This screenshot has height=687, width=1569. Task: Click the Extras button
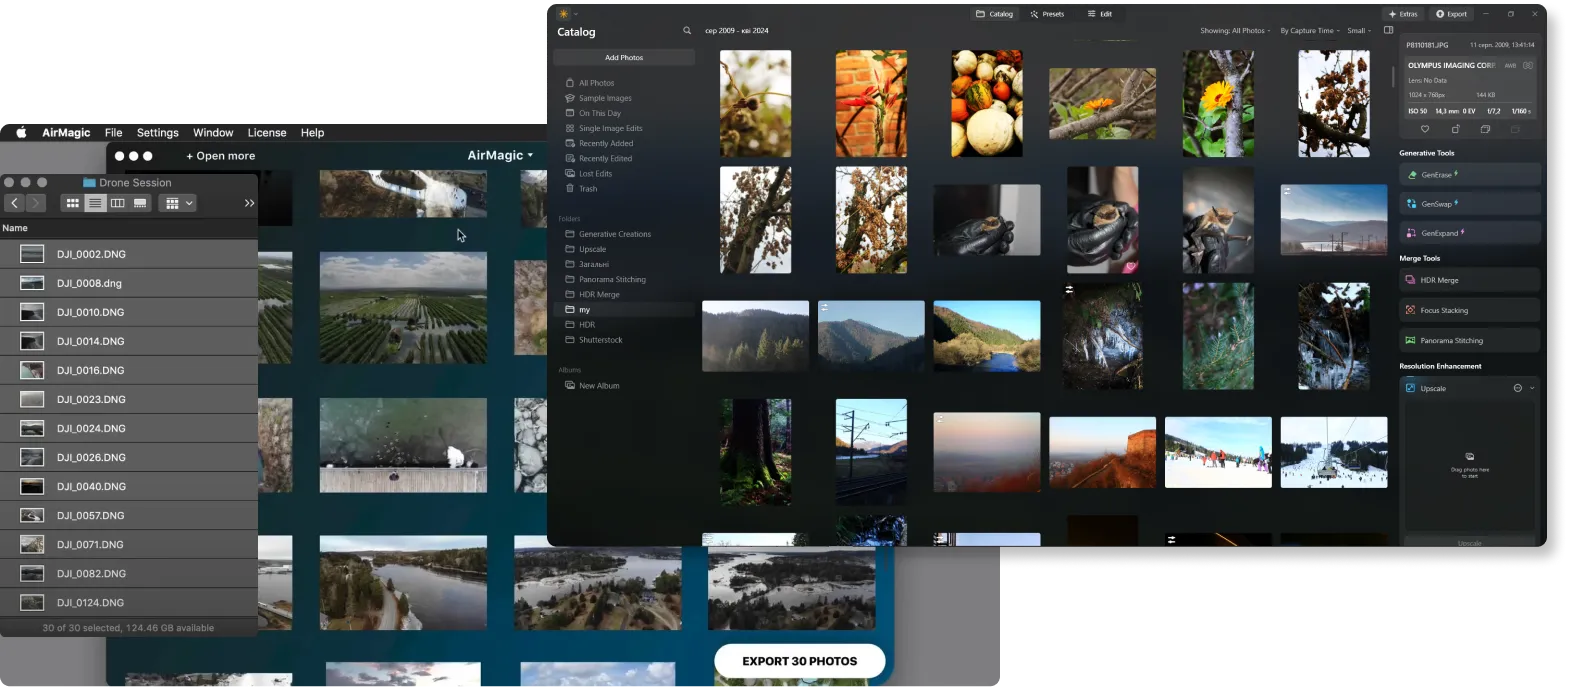pos(1404,14)
